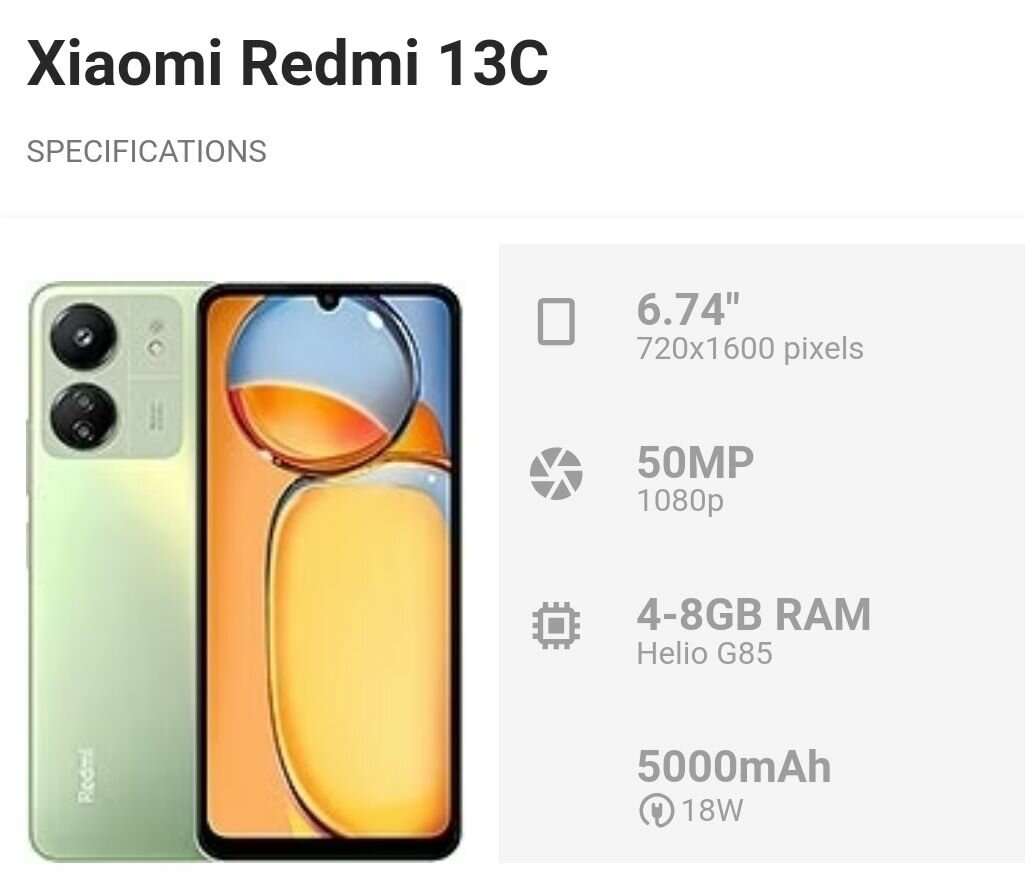This screenshot has width=1025, height=884.
Task: Click the 18W charging text
Action: [712, 811]
